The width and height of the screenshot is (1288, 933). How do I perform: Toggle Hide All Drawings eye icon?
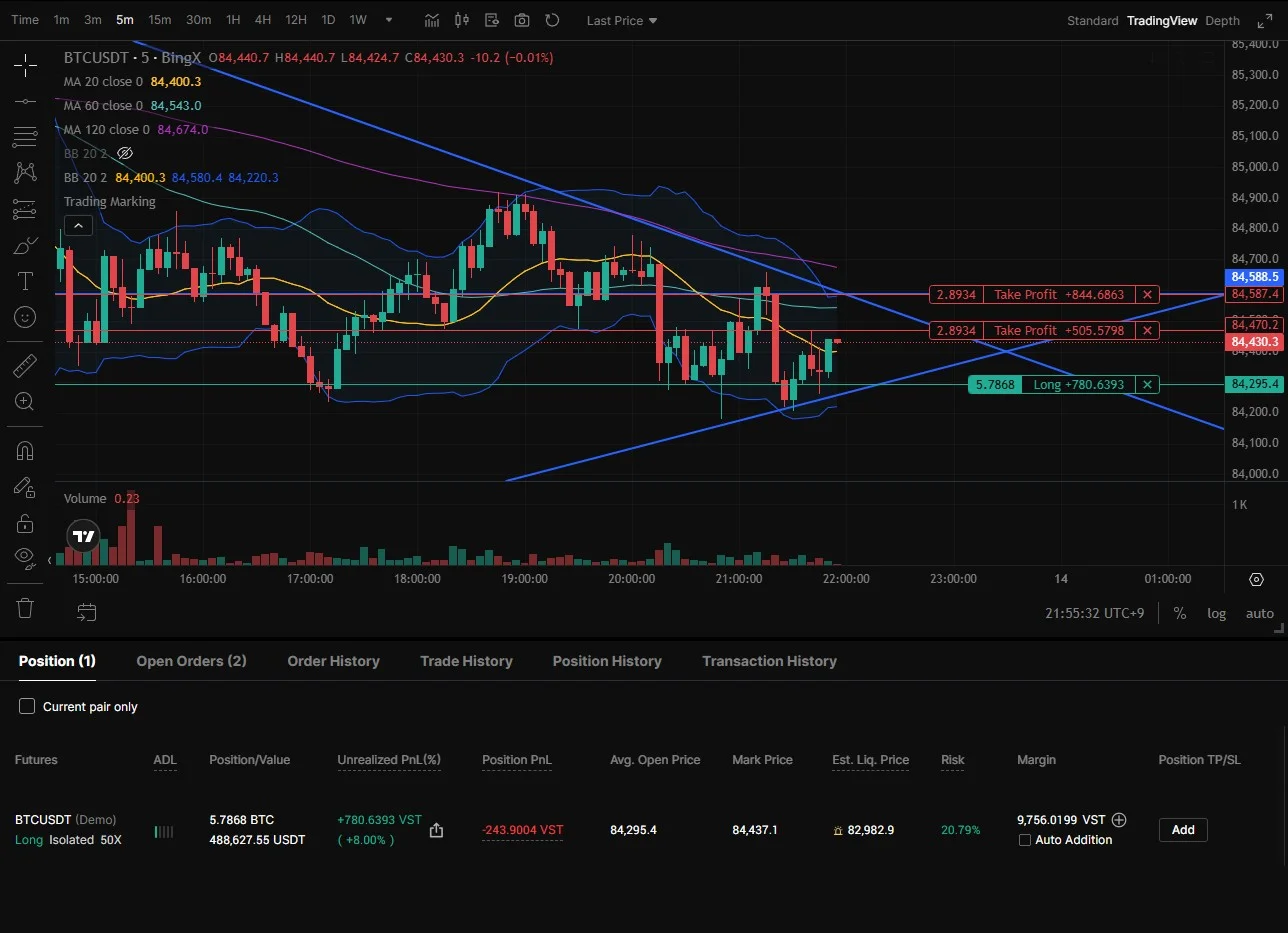(25, 556)
